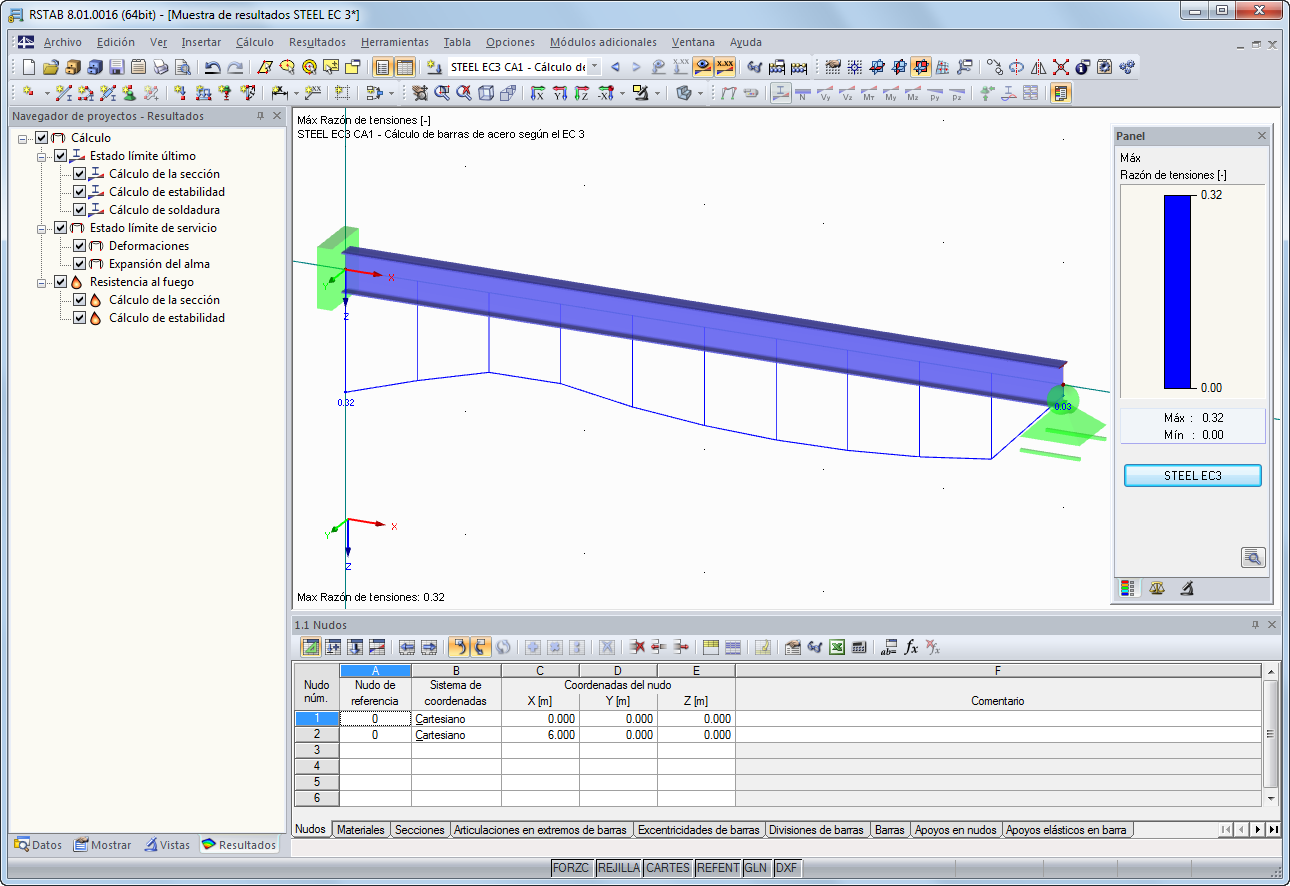Image resolution: width=1290 pixels, height=886 pixels.
Task: Open the color spectrum tab in Panel
Action: tap(1129, 589)
